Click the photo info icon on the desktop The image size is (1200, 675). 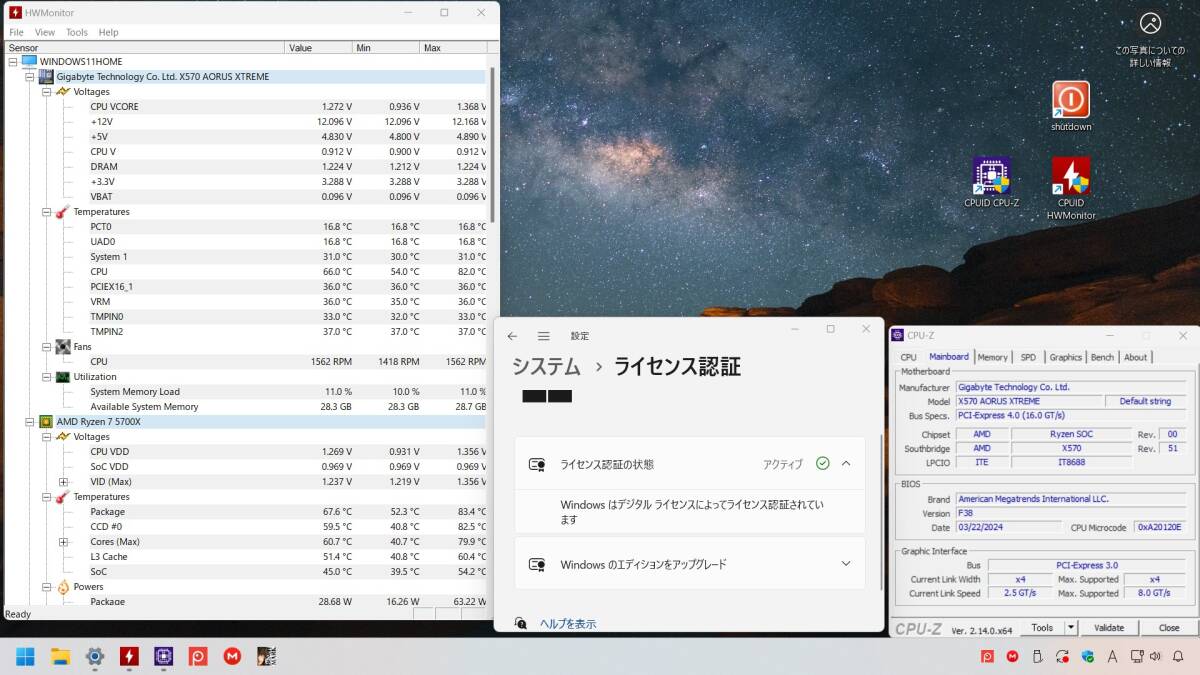pyautogui.click(x=1150, y=40)
